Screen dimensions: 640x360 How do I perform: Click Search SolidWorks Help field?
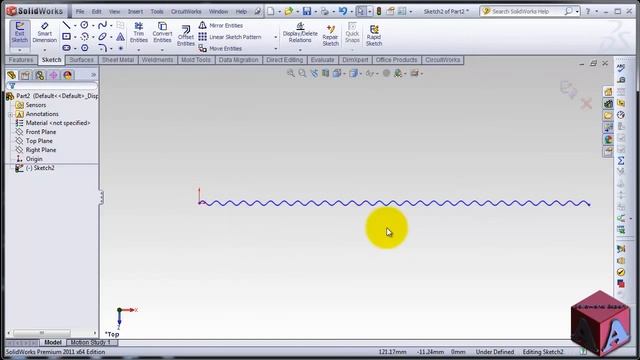[x=527, y=11]
